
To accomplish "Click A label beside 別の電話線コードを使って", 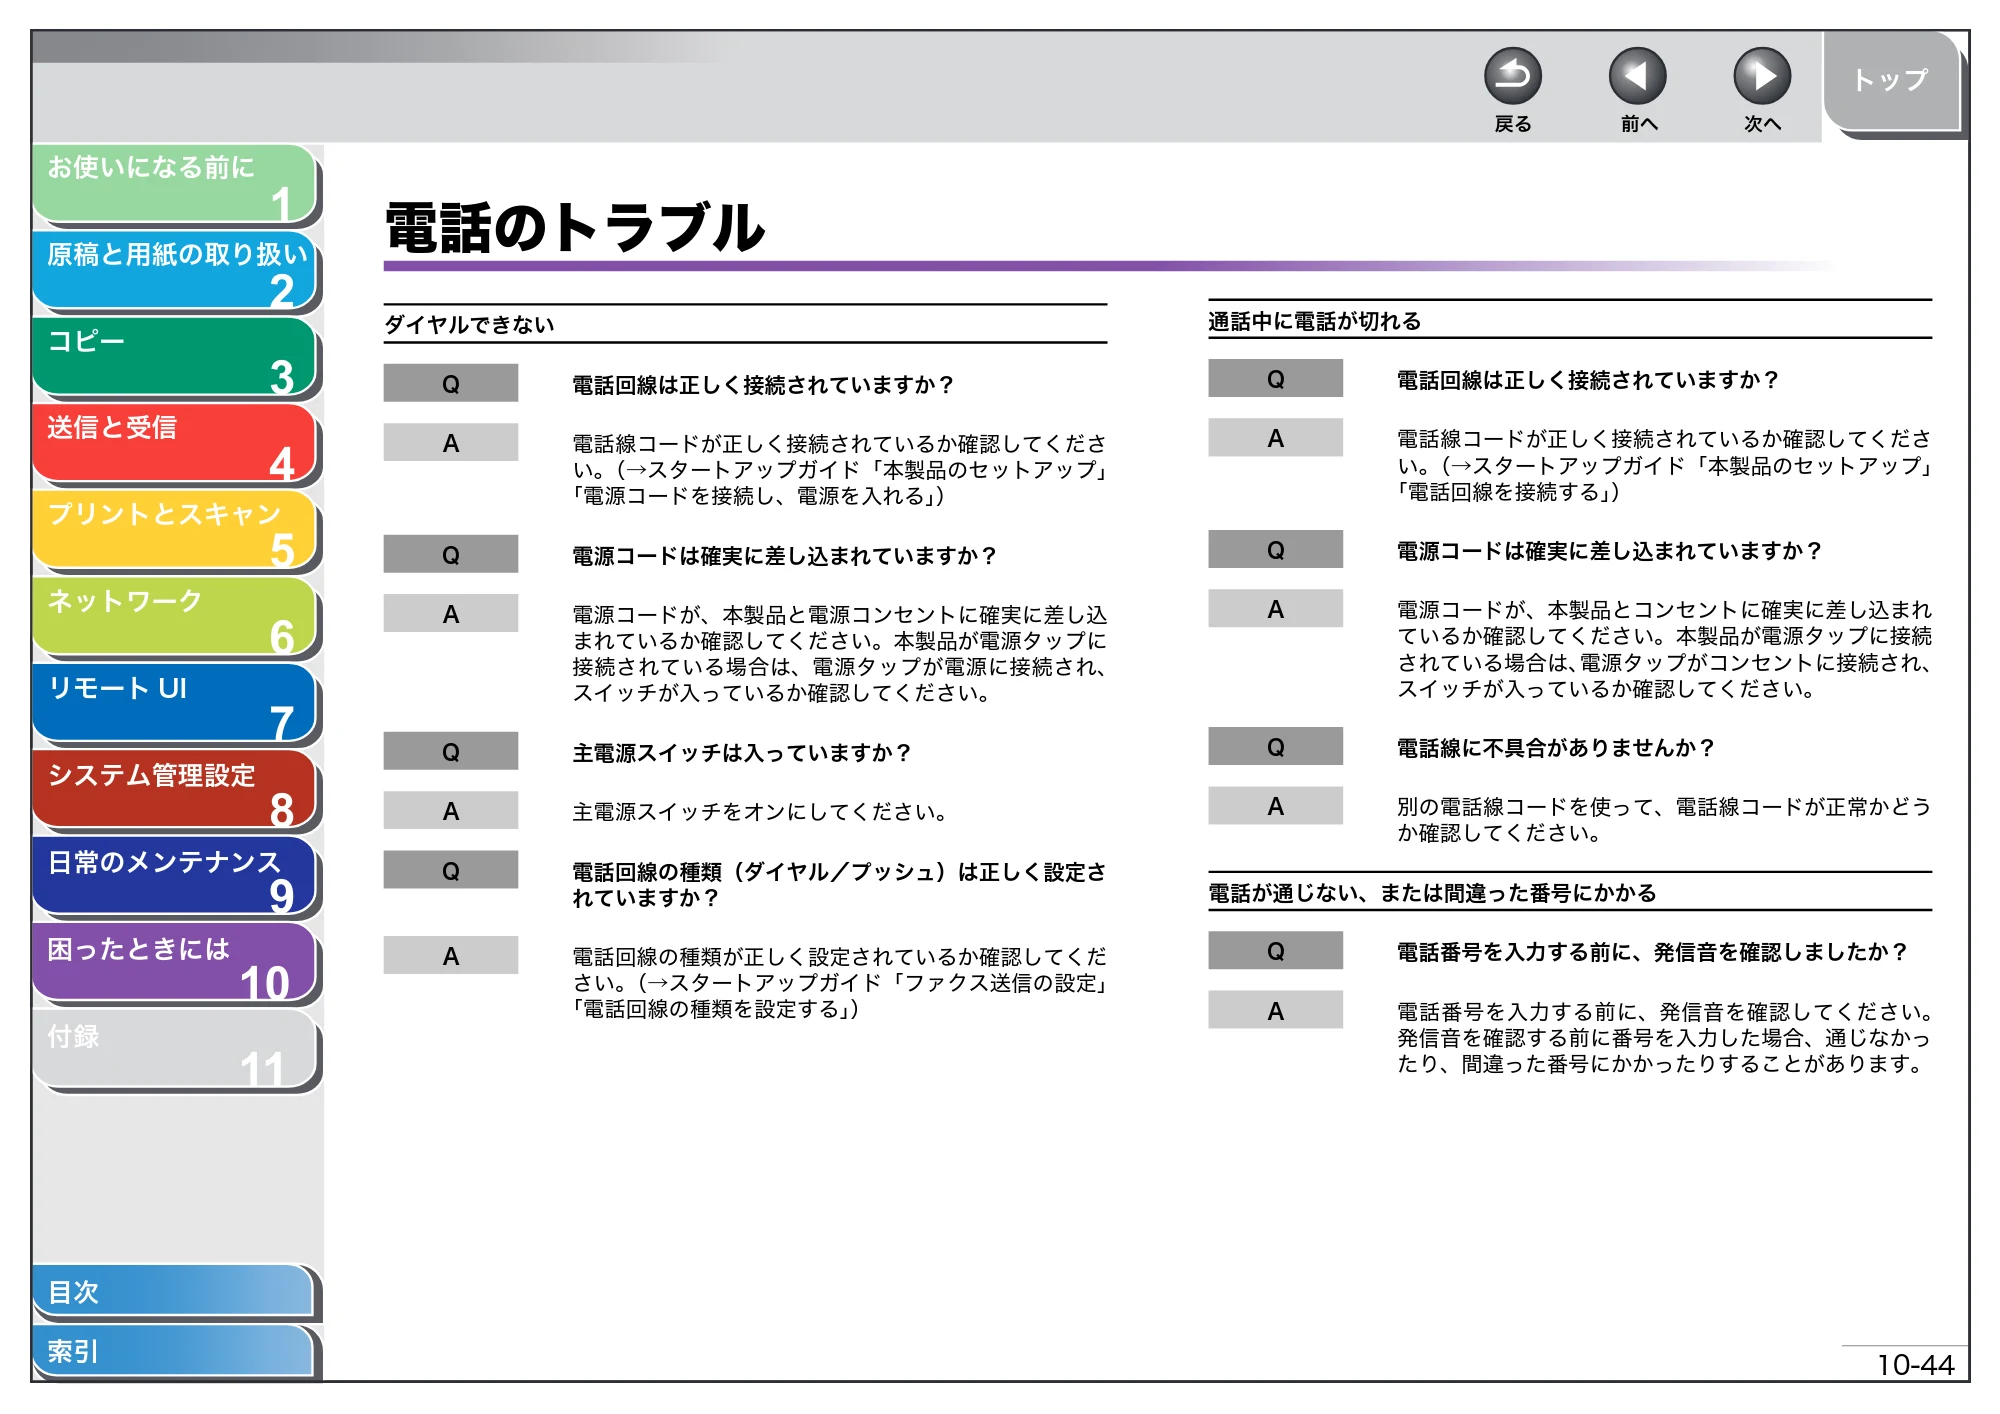I will (x=1275, y=805).
